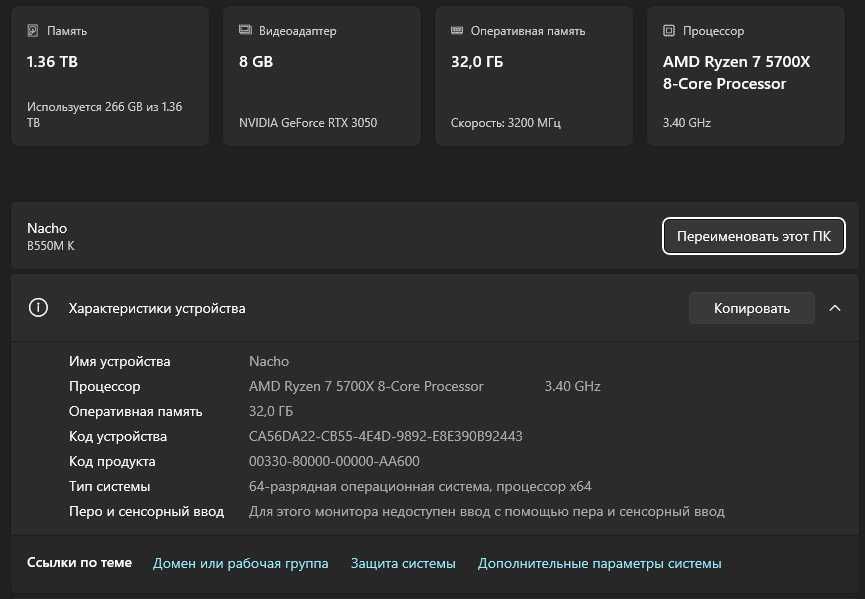The width and height of the screenshot is (865, 599).
Task: Select the 3.40 GHz value in device specs
Action: [x=572, y=386]
